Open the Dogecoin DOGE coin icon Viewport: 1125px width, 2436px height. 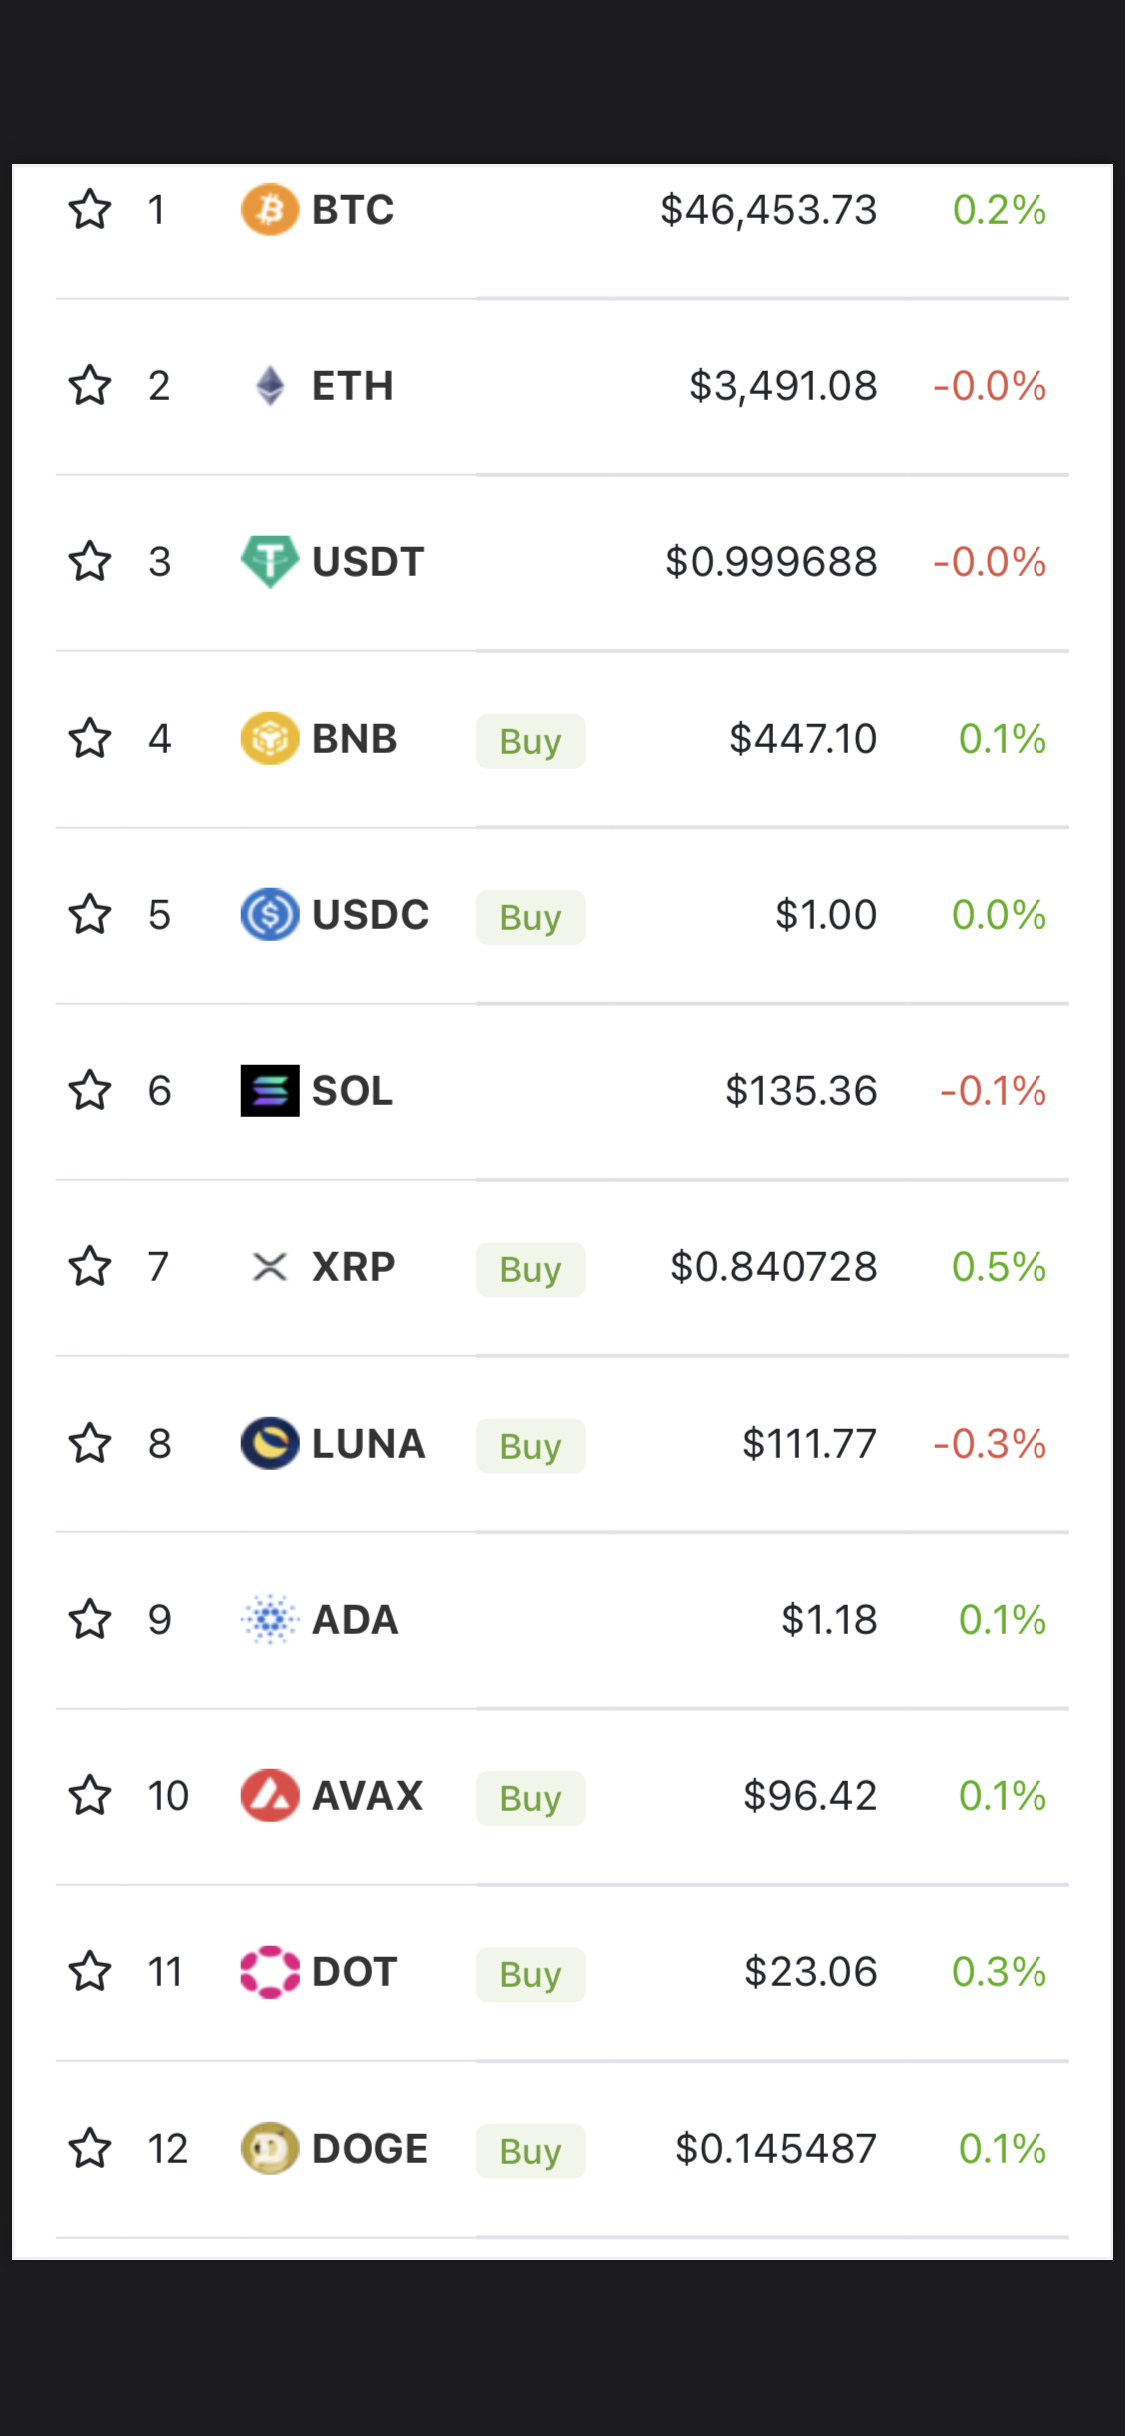[270, 2149]
